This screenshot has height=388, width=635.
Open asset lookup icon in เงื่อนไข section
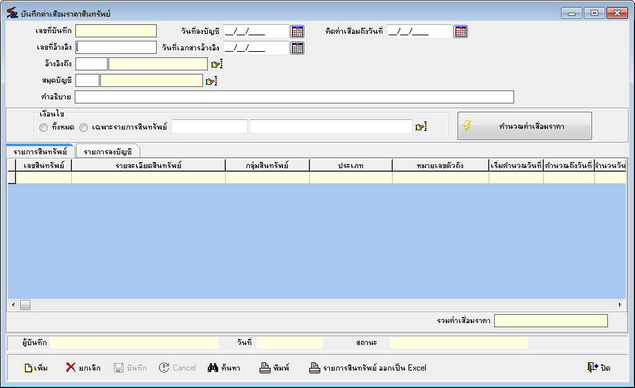pos(421,127)
